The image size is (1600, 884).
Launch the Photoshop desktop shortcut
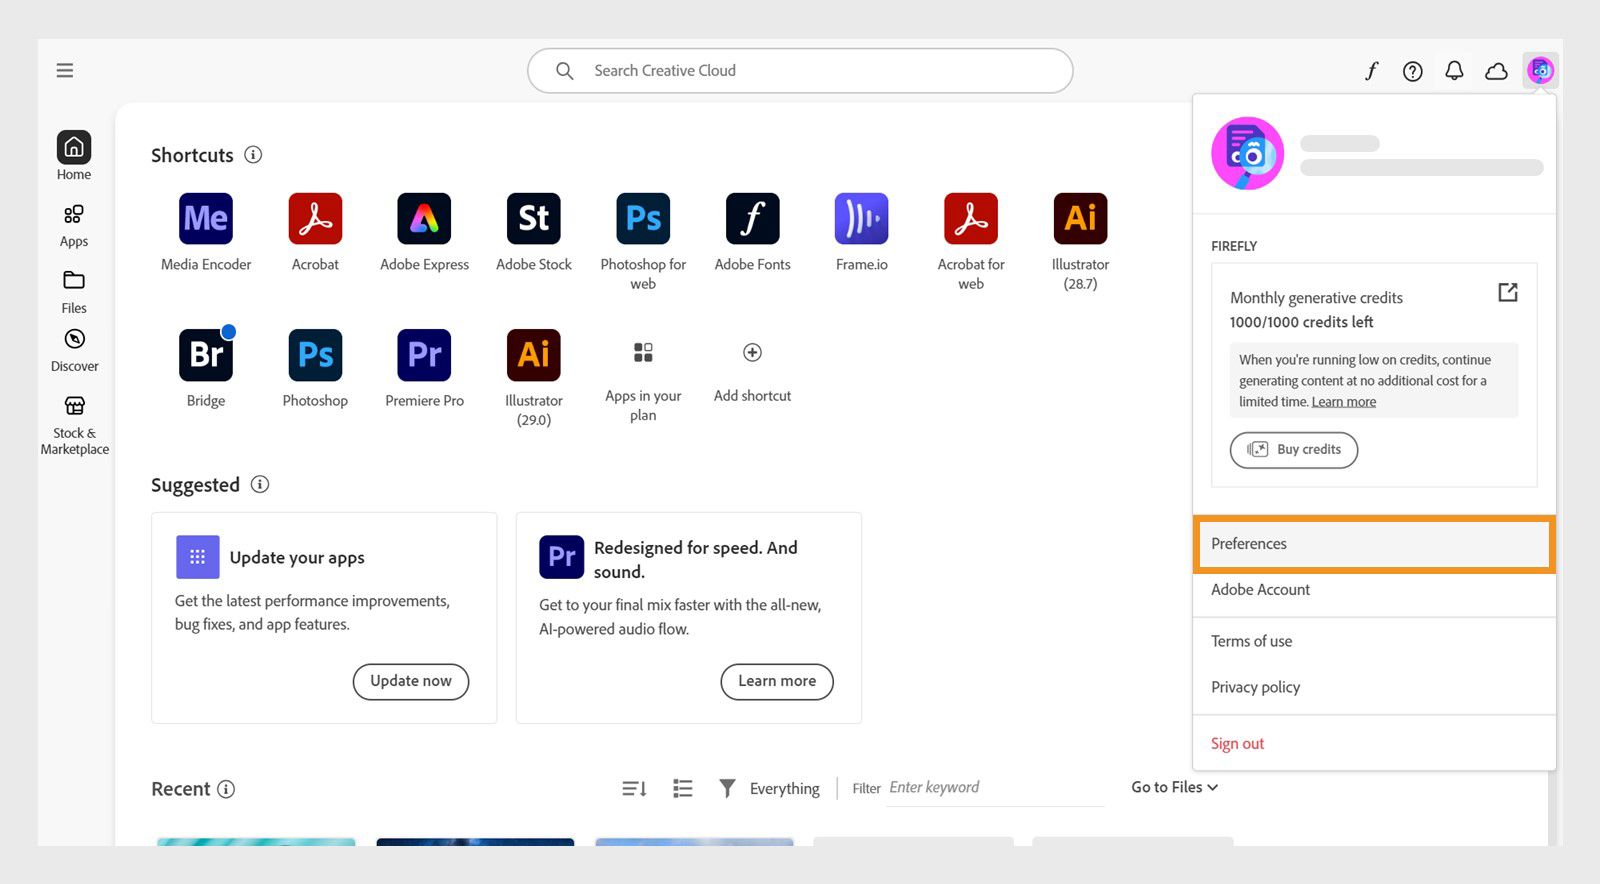315,355
